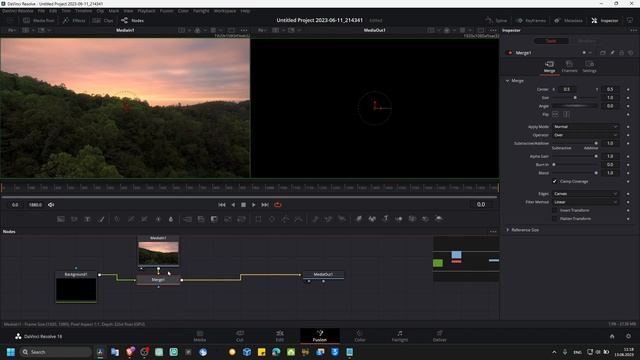This screenshot has width=640, height=360.
Task: Switch to the Edit page
Action: tap(280, 336)
